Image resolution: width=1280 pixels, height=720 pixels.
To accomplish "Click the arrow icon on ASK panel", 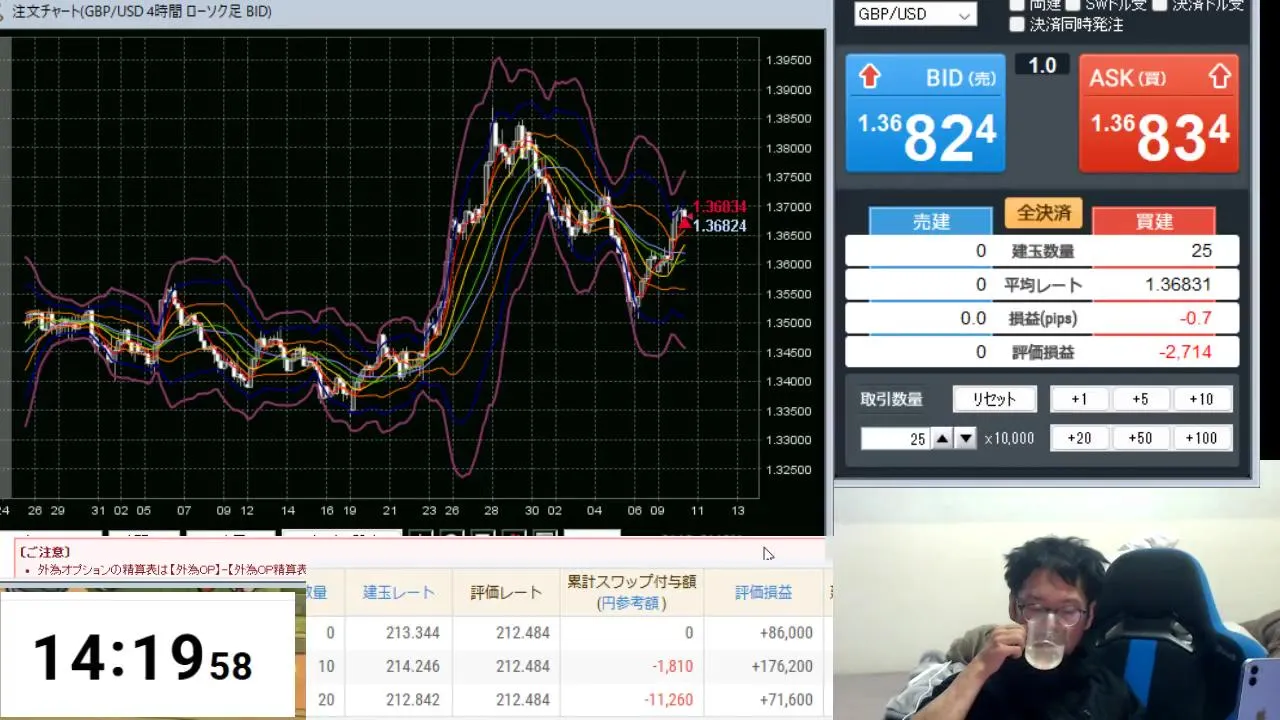I will 1219,77.
